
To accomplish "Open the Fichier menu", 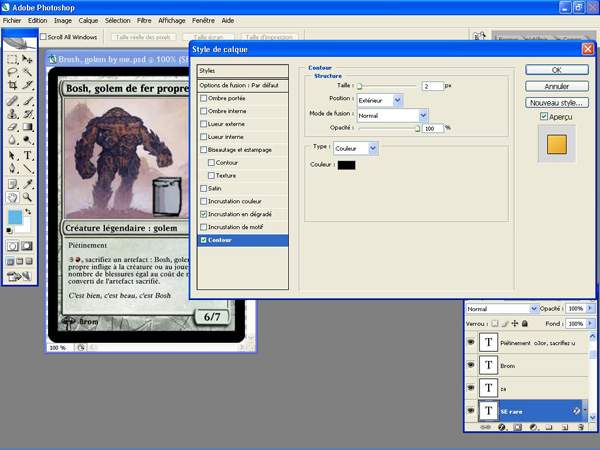I will 12,21.
